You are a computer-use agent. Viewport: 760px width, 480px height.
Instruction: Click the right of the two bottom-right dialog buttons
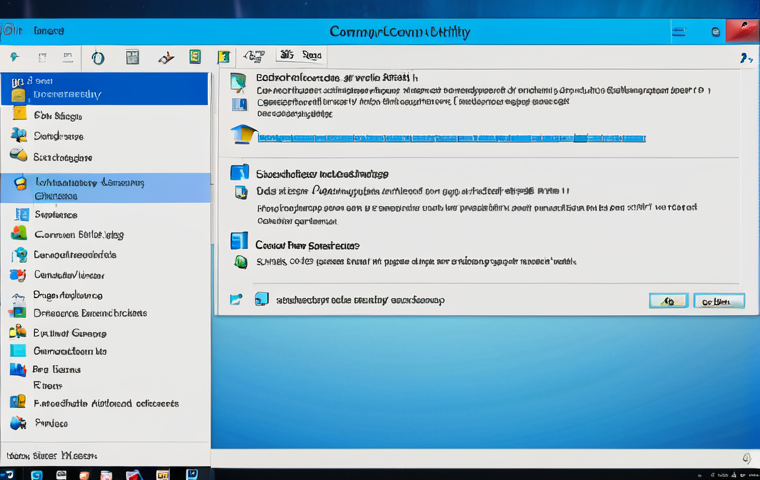tap(719, 301)
